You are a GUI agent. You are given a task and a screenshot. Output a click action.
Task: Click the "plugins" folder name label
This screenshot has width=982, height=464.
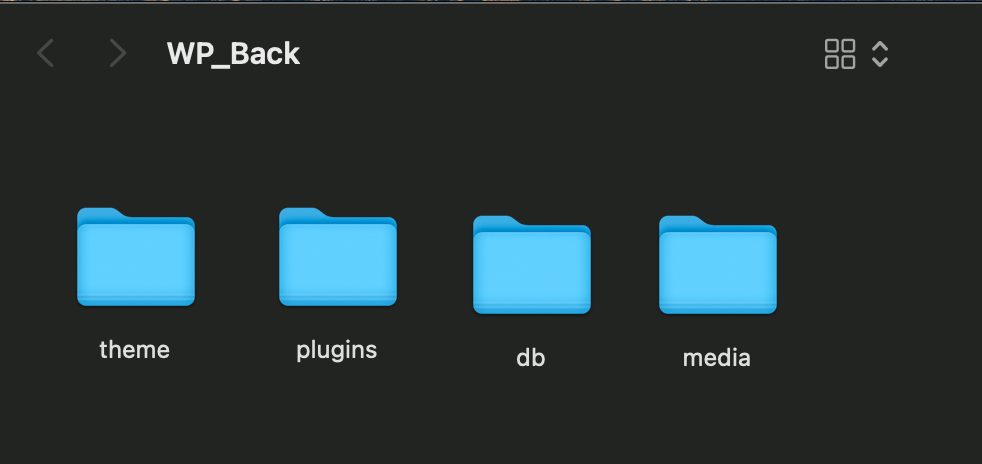[337, 351]
